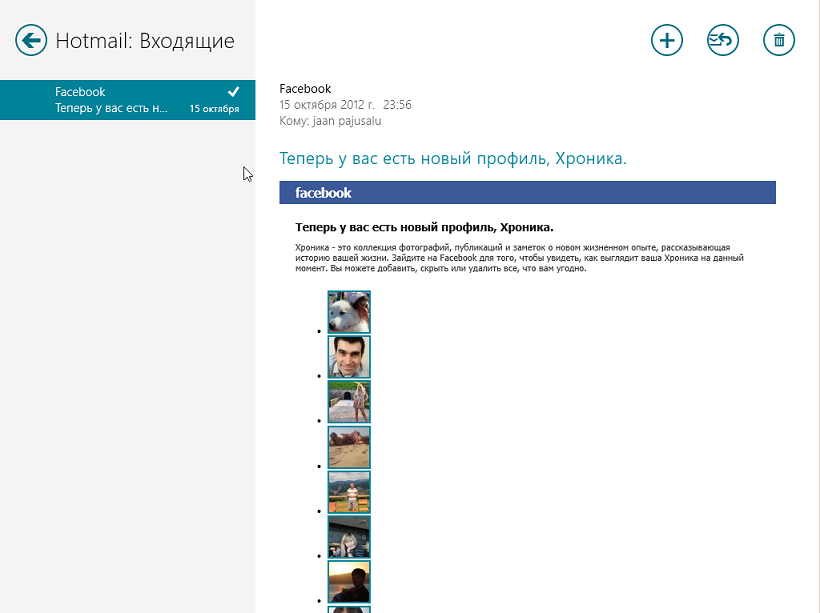
Task: Open the thumbnail of a man before mountains
Action: coord(349,492)
